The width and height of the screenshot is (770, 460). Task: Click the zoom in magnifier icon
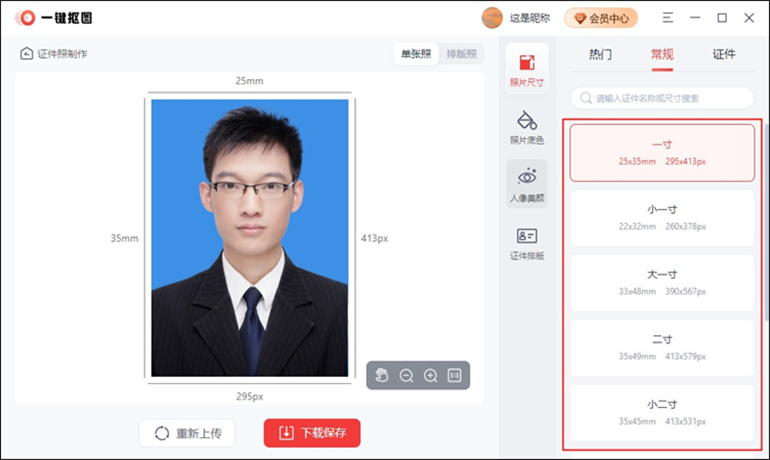(431, 376)
